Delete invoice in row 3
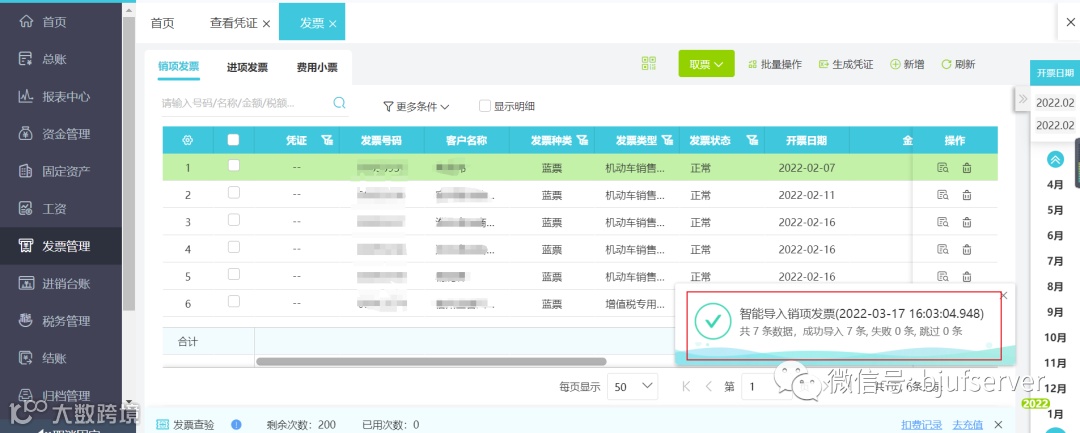1080x433 pixels. click(x=967, y=222)
